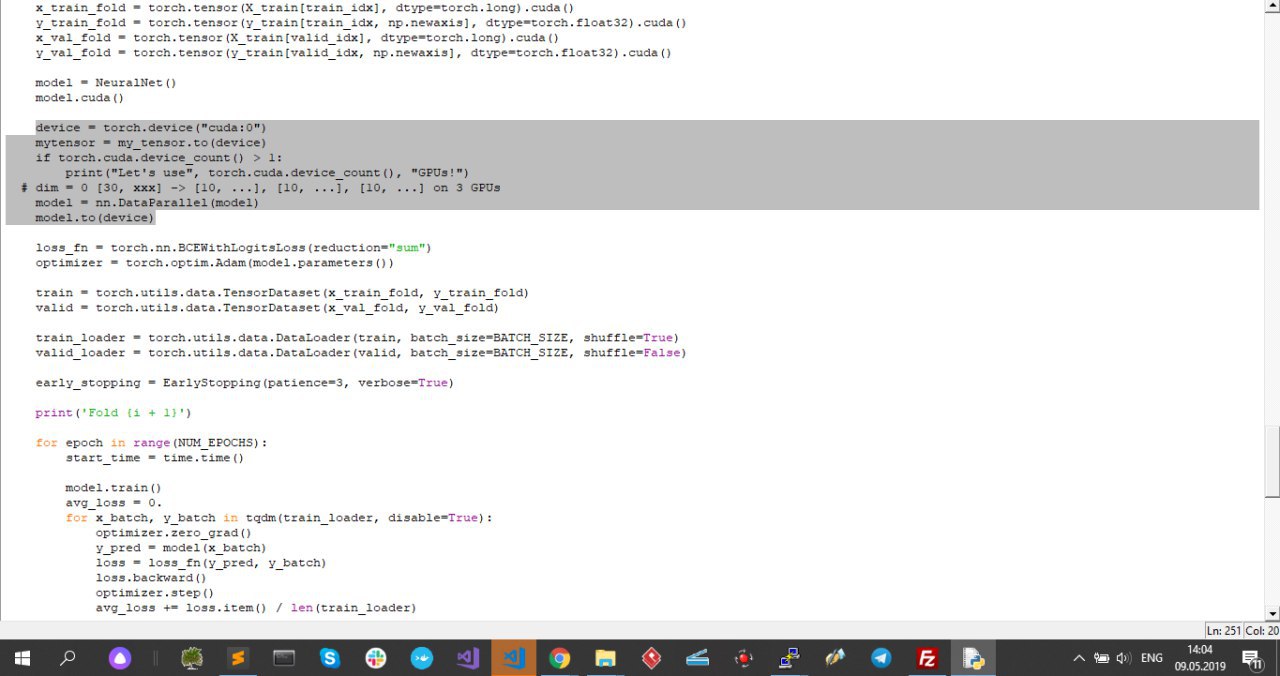
Task: Click the 'valid = torch.utils.data.TensorDataset' line
Action: click(267, 308)
